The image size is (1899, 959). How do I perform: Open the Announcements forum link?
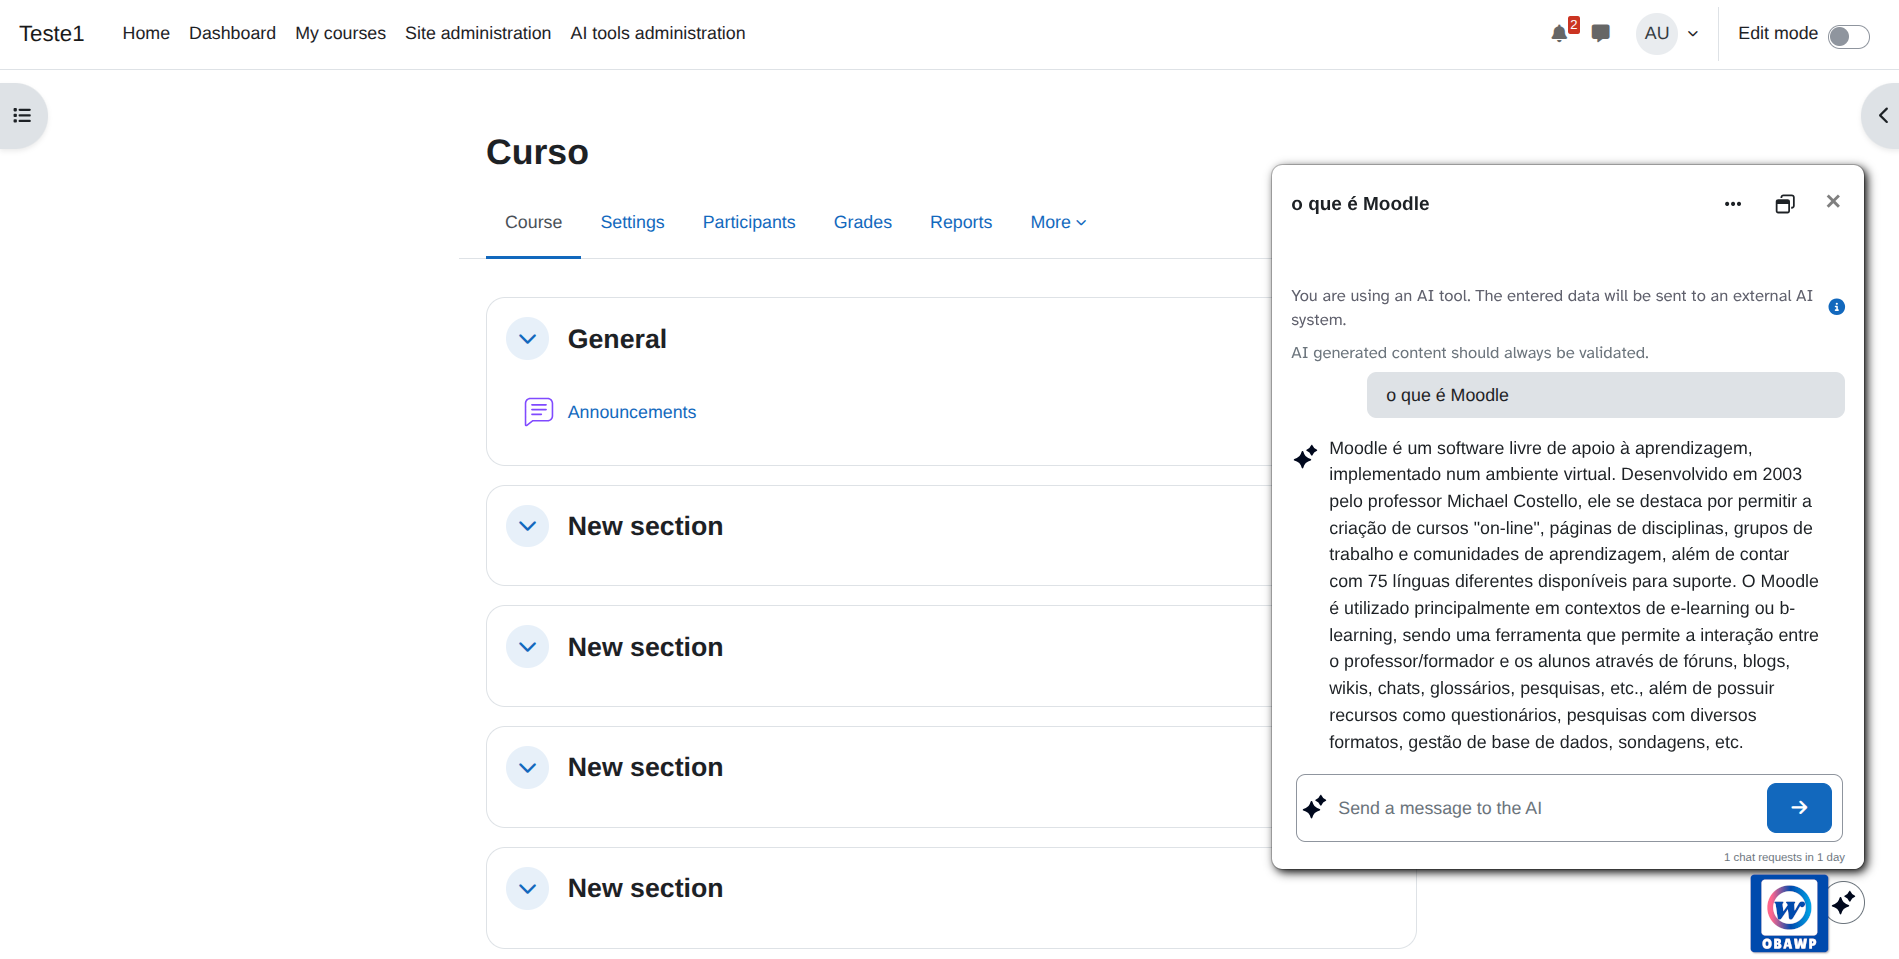tap(632, 412)
